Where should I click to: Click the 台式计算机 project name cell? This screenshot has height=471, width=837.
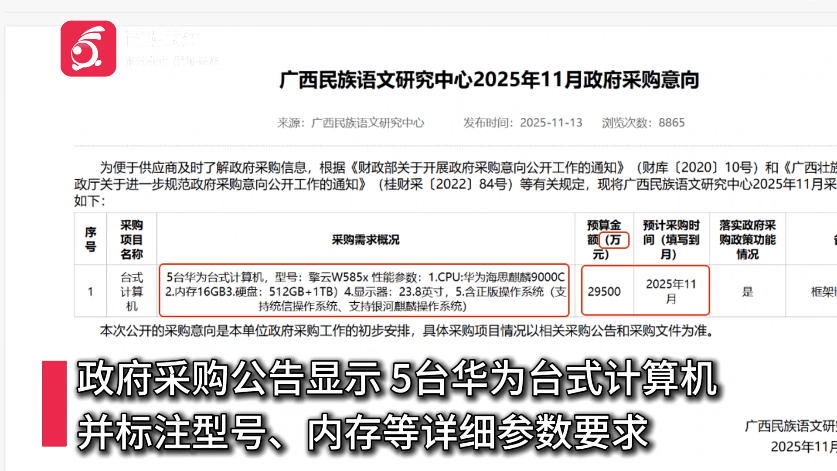pos(131,291)
